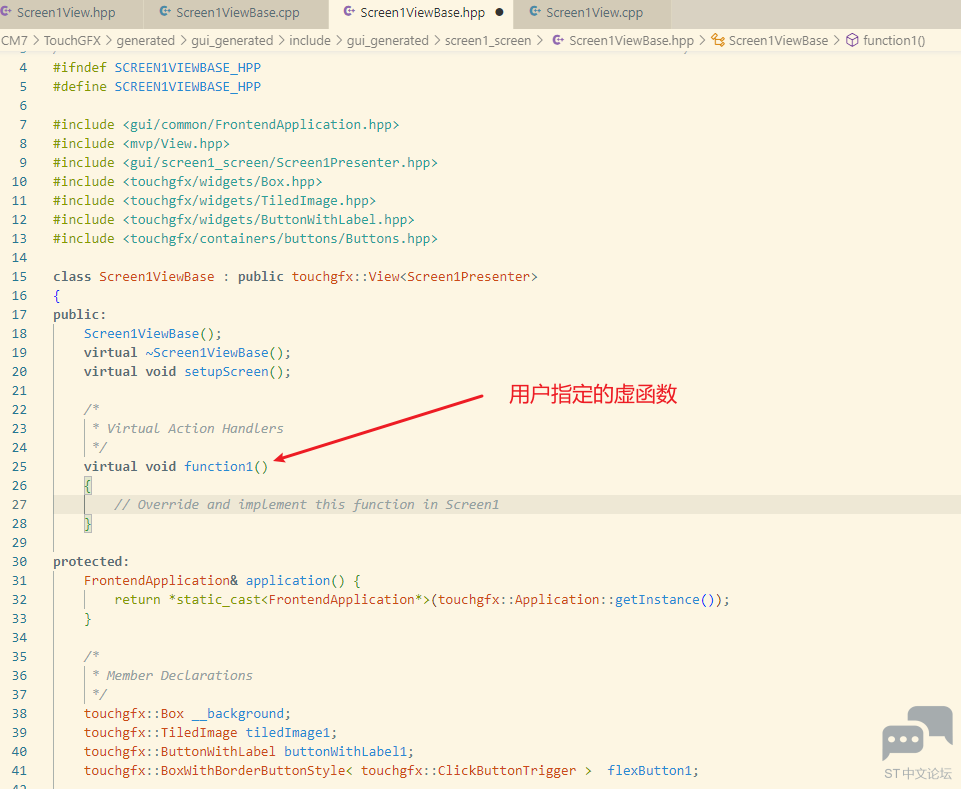The image size is (961, 789).
Task: Click the Screen1ViewBase.cpp tab file icon
Action: 164,13
